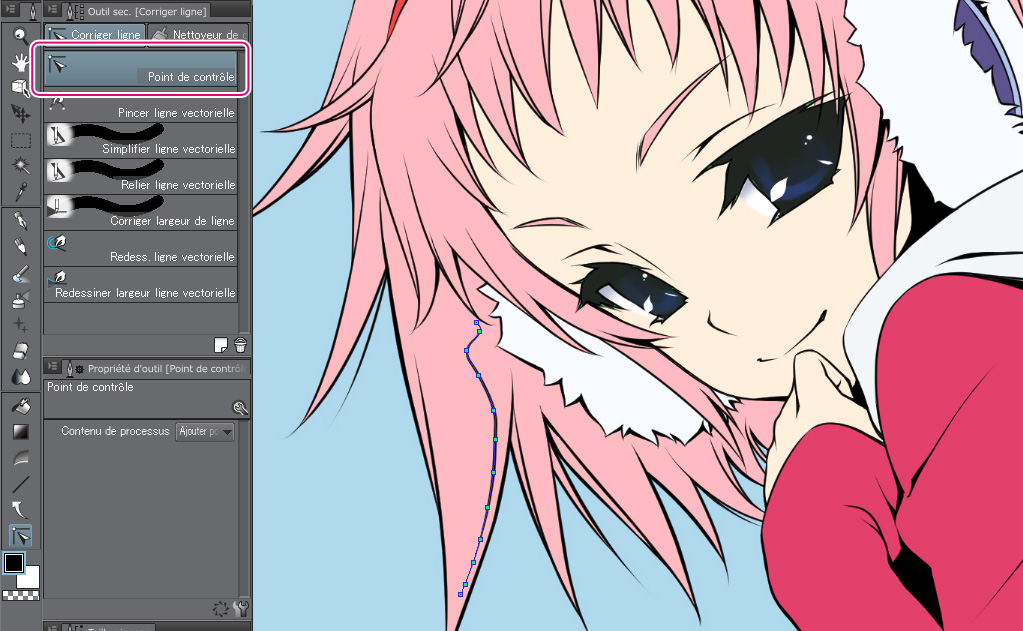Screen dimensions: 1023x631
Task: Click the Correct line tool in the toolbar
Action: click(x=21, y=536)
